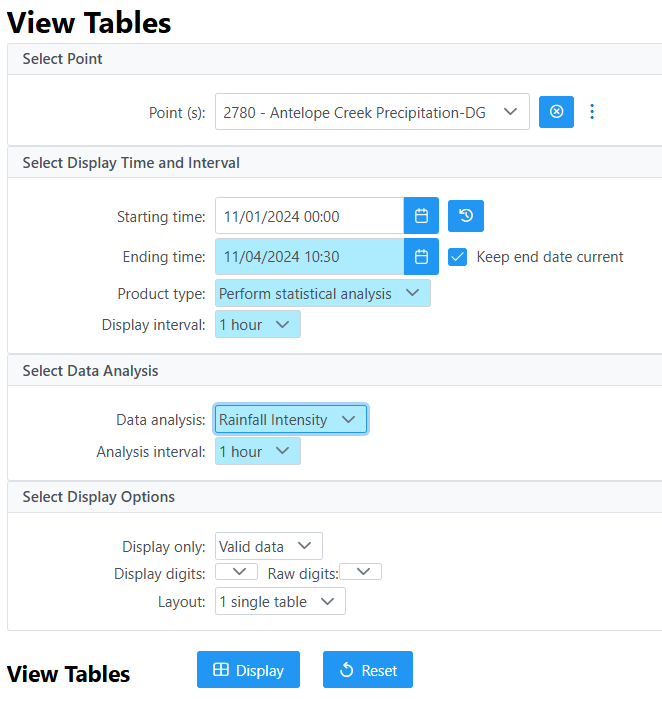
Task: Toggle Keep end date current checkbox
Action: (x=457, y=257)
